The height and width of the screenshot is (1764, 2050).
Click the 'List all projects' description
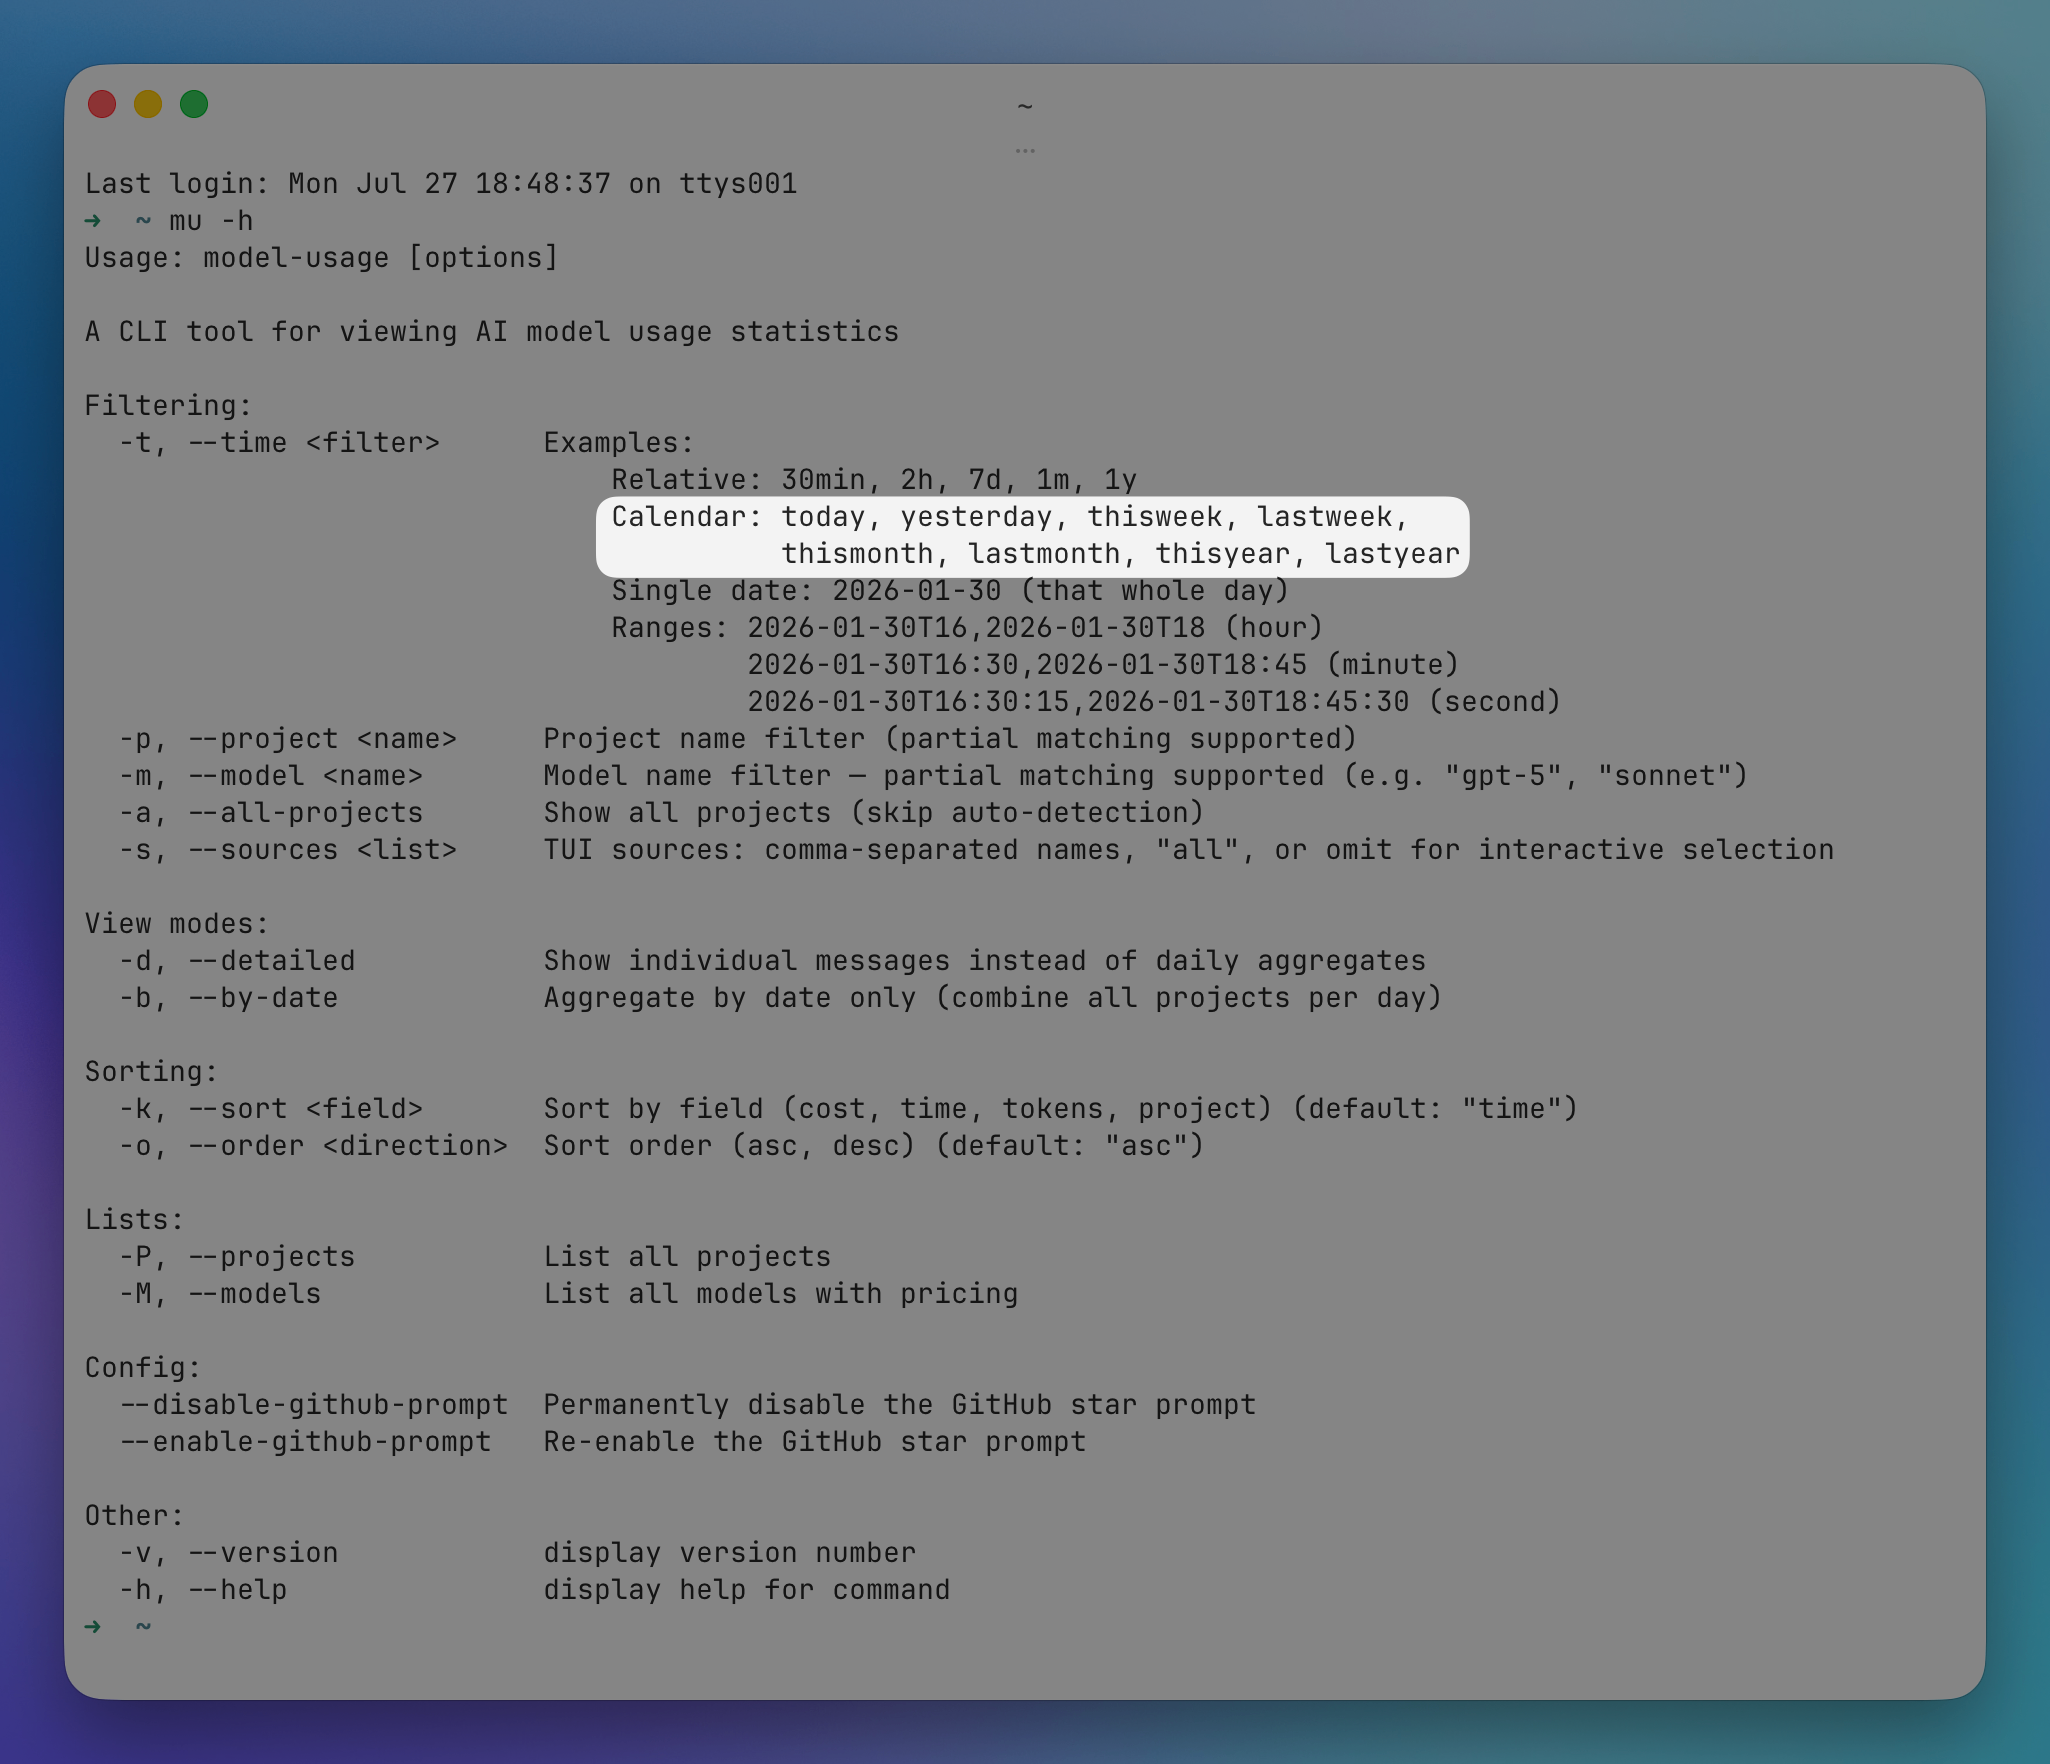(688, 1257)
